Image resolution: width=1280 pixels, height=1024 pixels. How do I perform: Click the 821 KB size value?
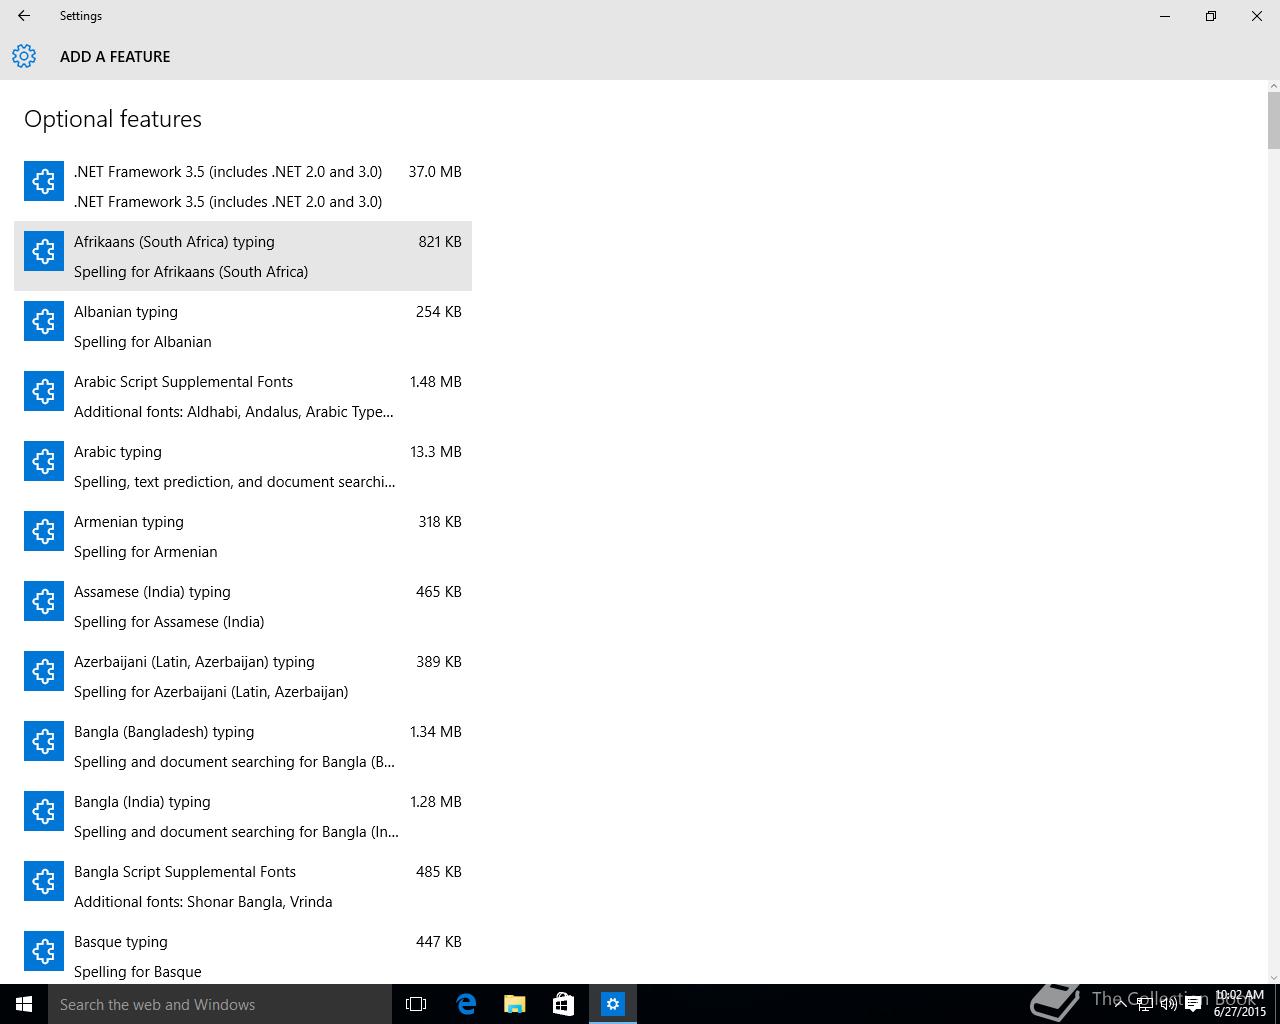440,242
